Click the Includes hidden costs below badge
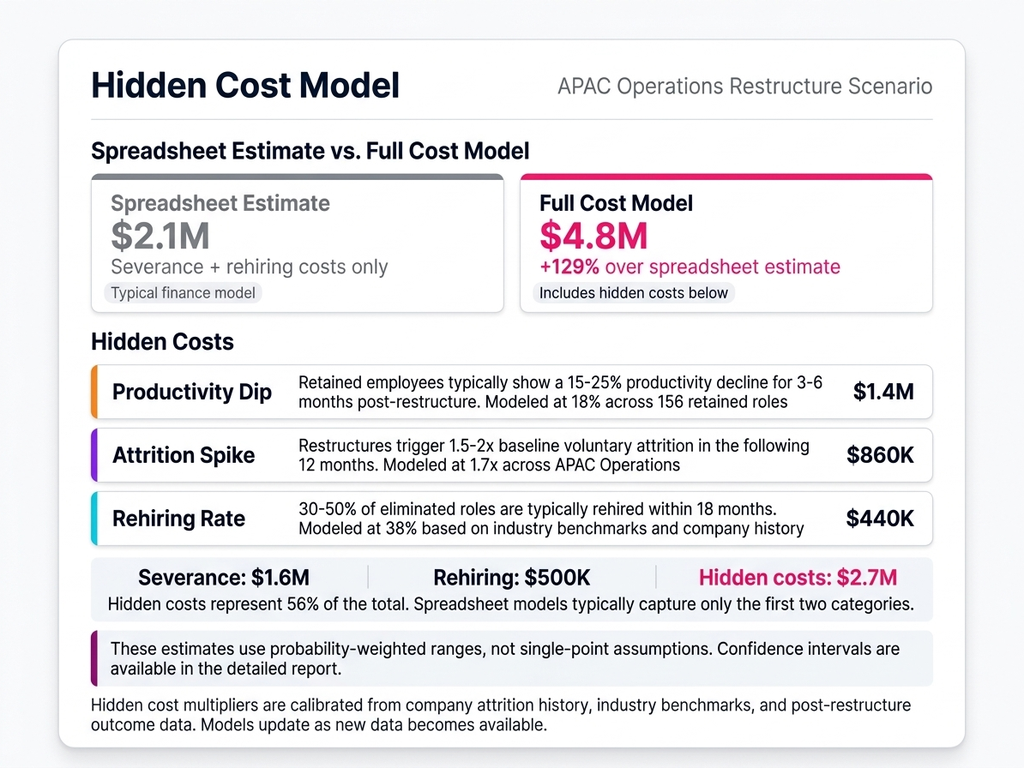 633,293
